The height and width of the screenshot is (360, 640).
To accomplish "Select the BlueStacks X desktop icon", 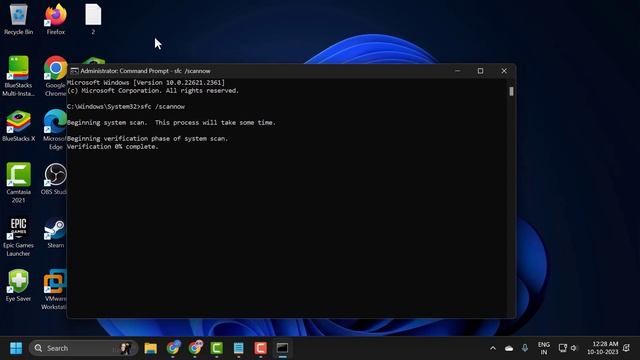I will [18, 126].
